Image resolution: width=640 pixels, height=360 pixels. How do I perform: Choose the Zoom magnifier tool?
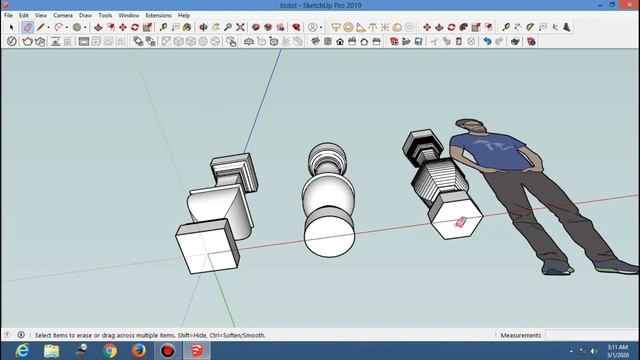pos(228,27)
